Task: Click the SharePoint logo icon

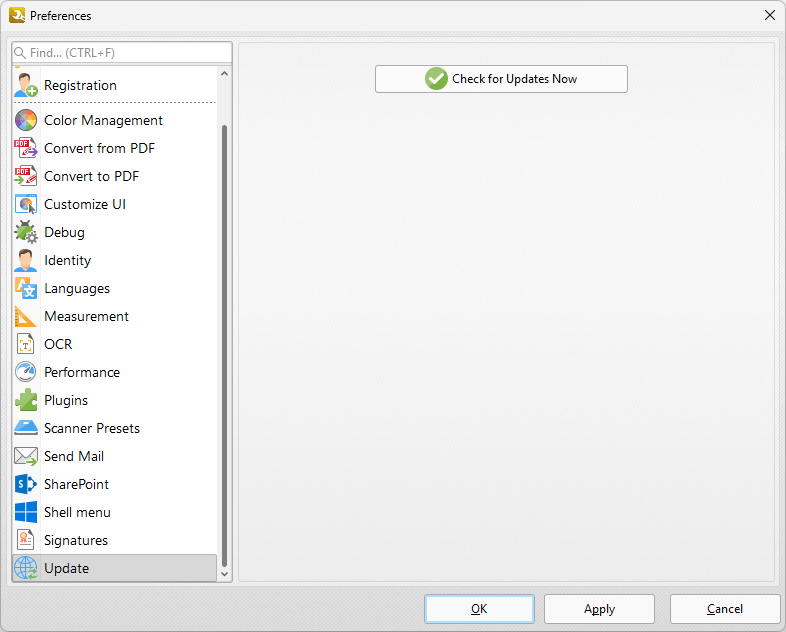Action: click(26, 484)
